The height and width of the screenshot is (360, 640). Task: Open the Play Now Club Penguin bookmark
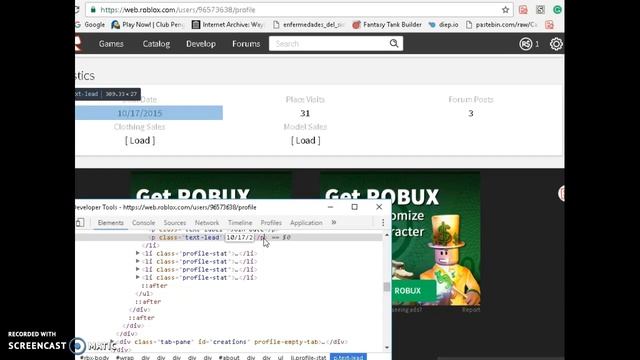[x=148, y=25]
